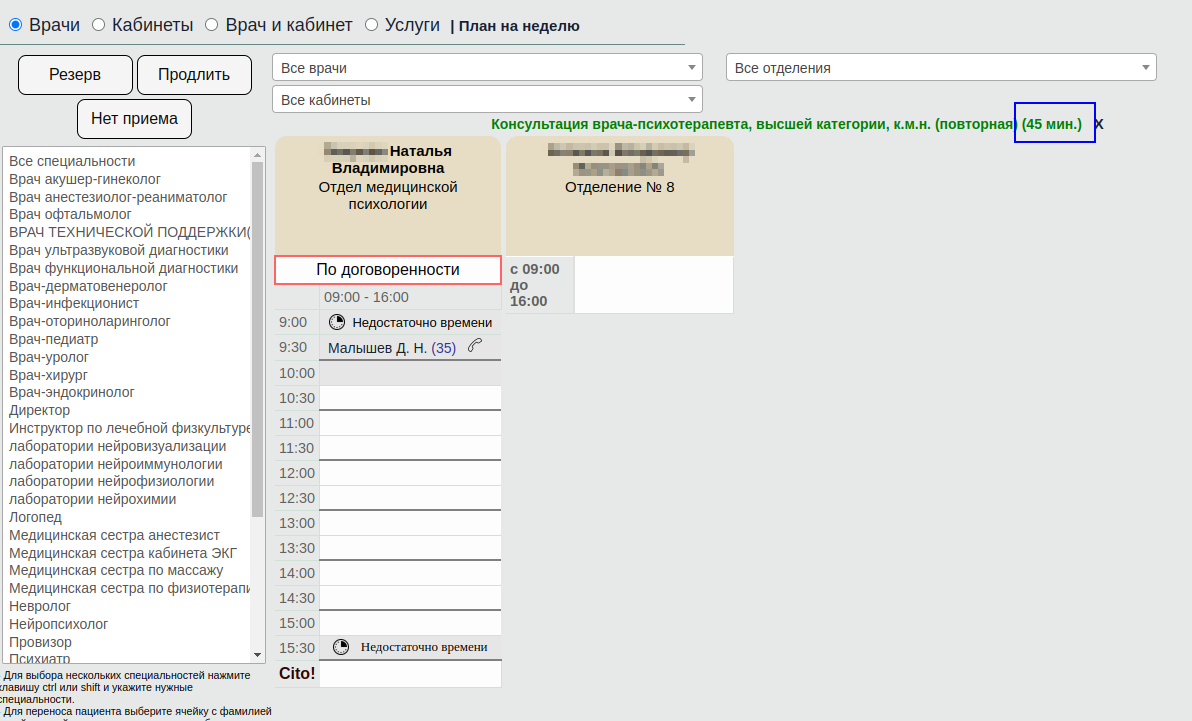Open the Все отделения dropdown
The width and height of the screenshot is (1192, 721).
coord(940,68)
